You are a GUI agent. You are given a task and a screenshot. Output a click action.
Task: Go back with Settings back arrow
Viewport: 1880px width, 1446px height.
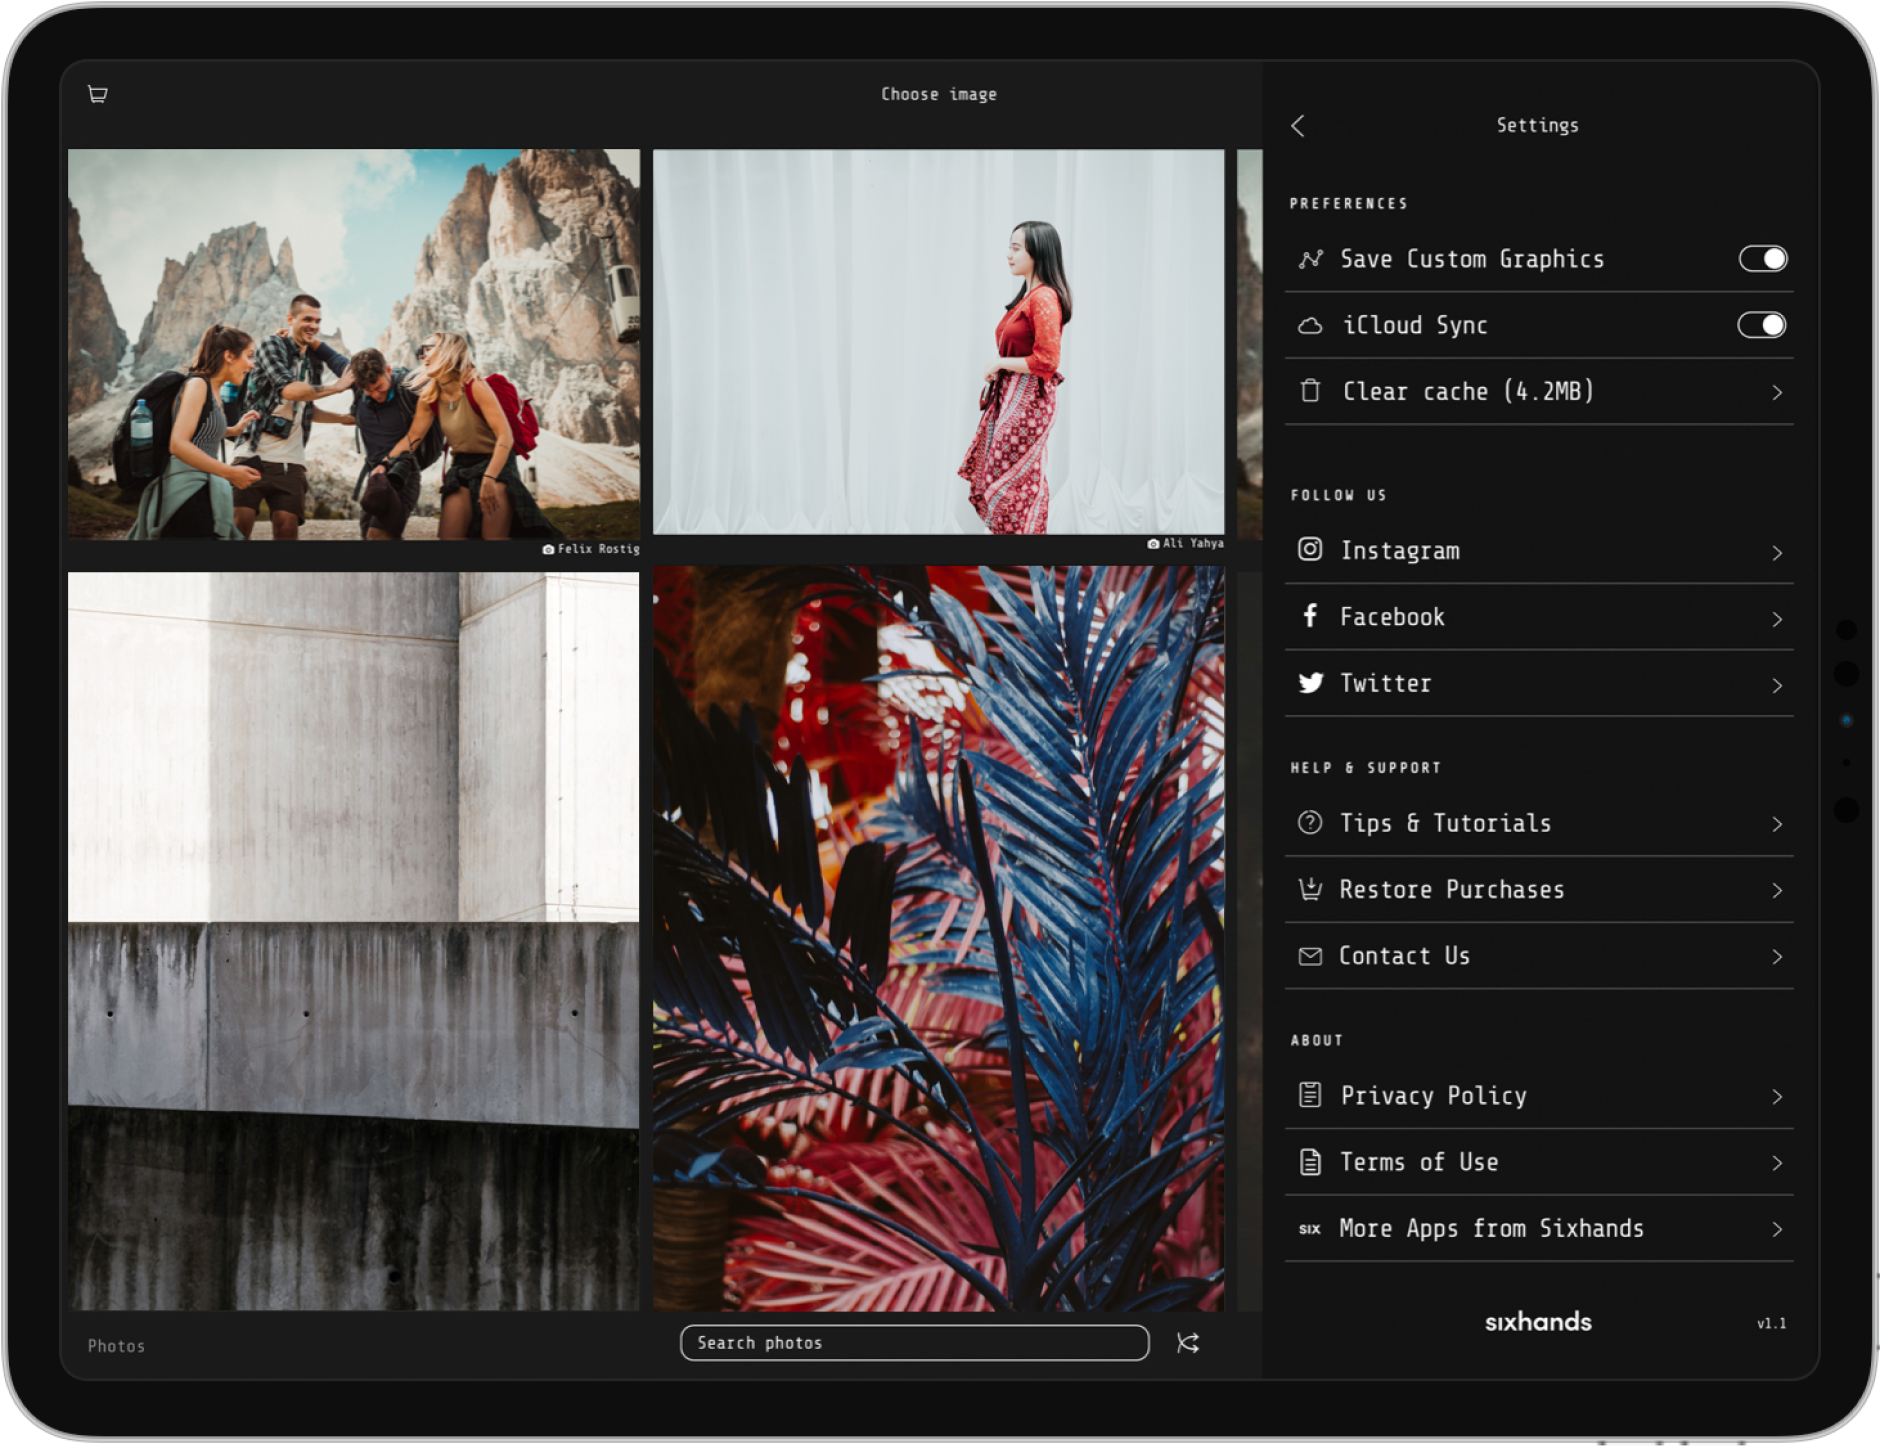pos(1298,126)
